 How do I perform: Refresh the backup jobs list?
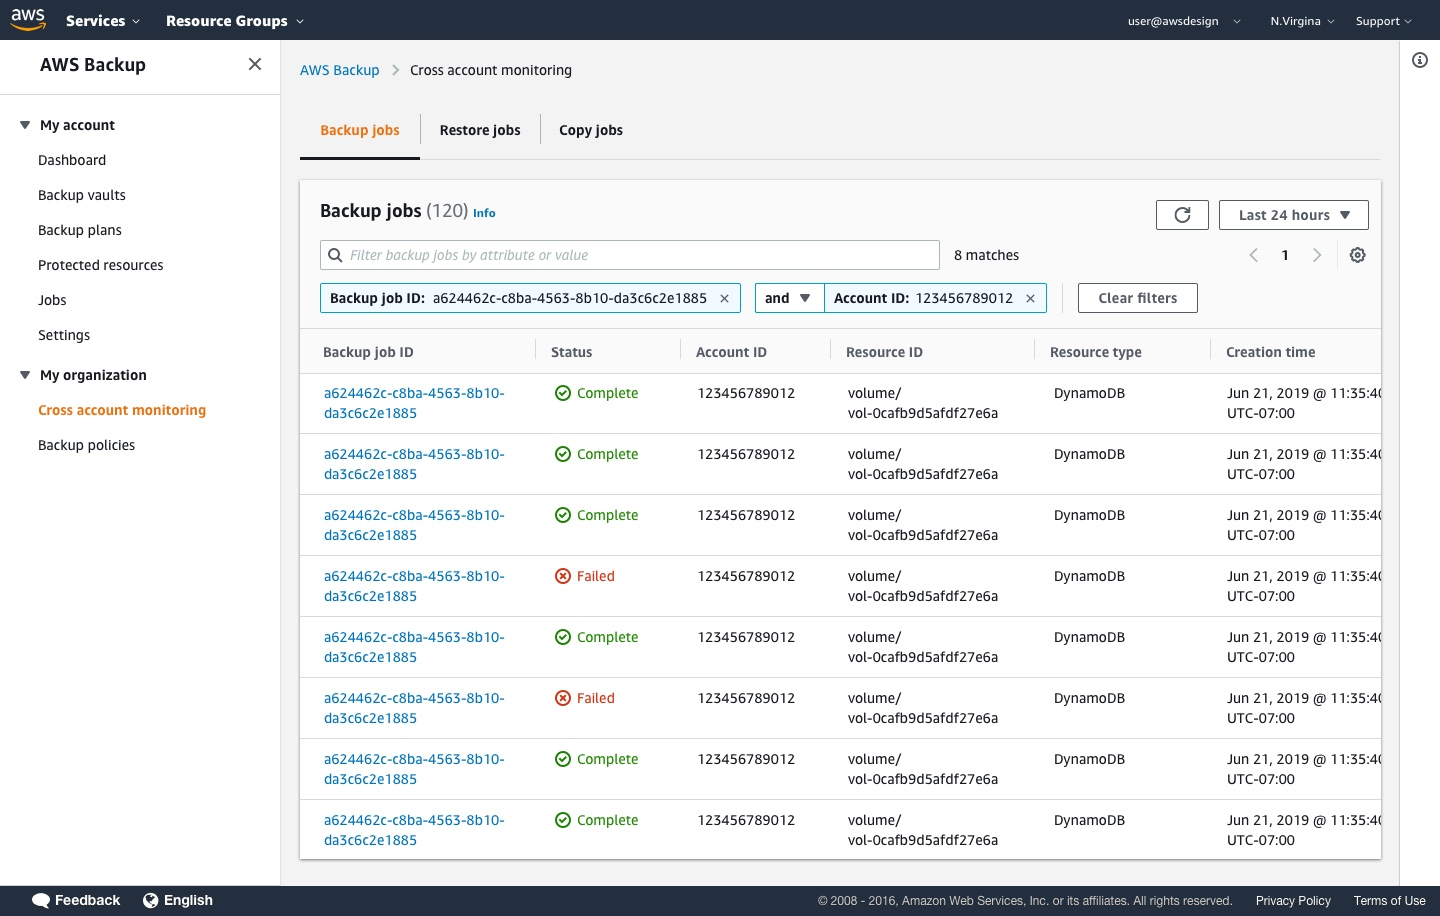click(x=1182, y=214)
